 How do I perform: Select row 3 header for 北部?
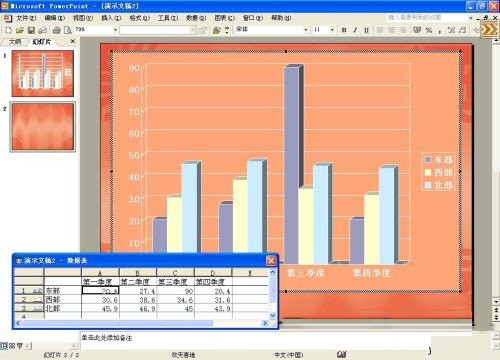click(x=29, y=308)
